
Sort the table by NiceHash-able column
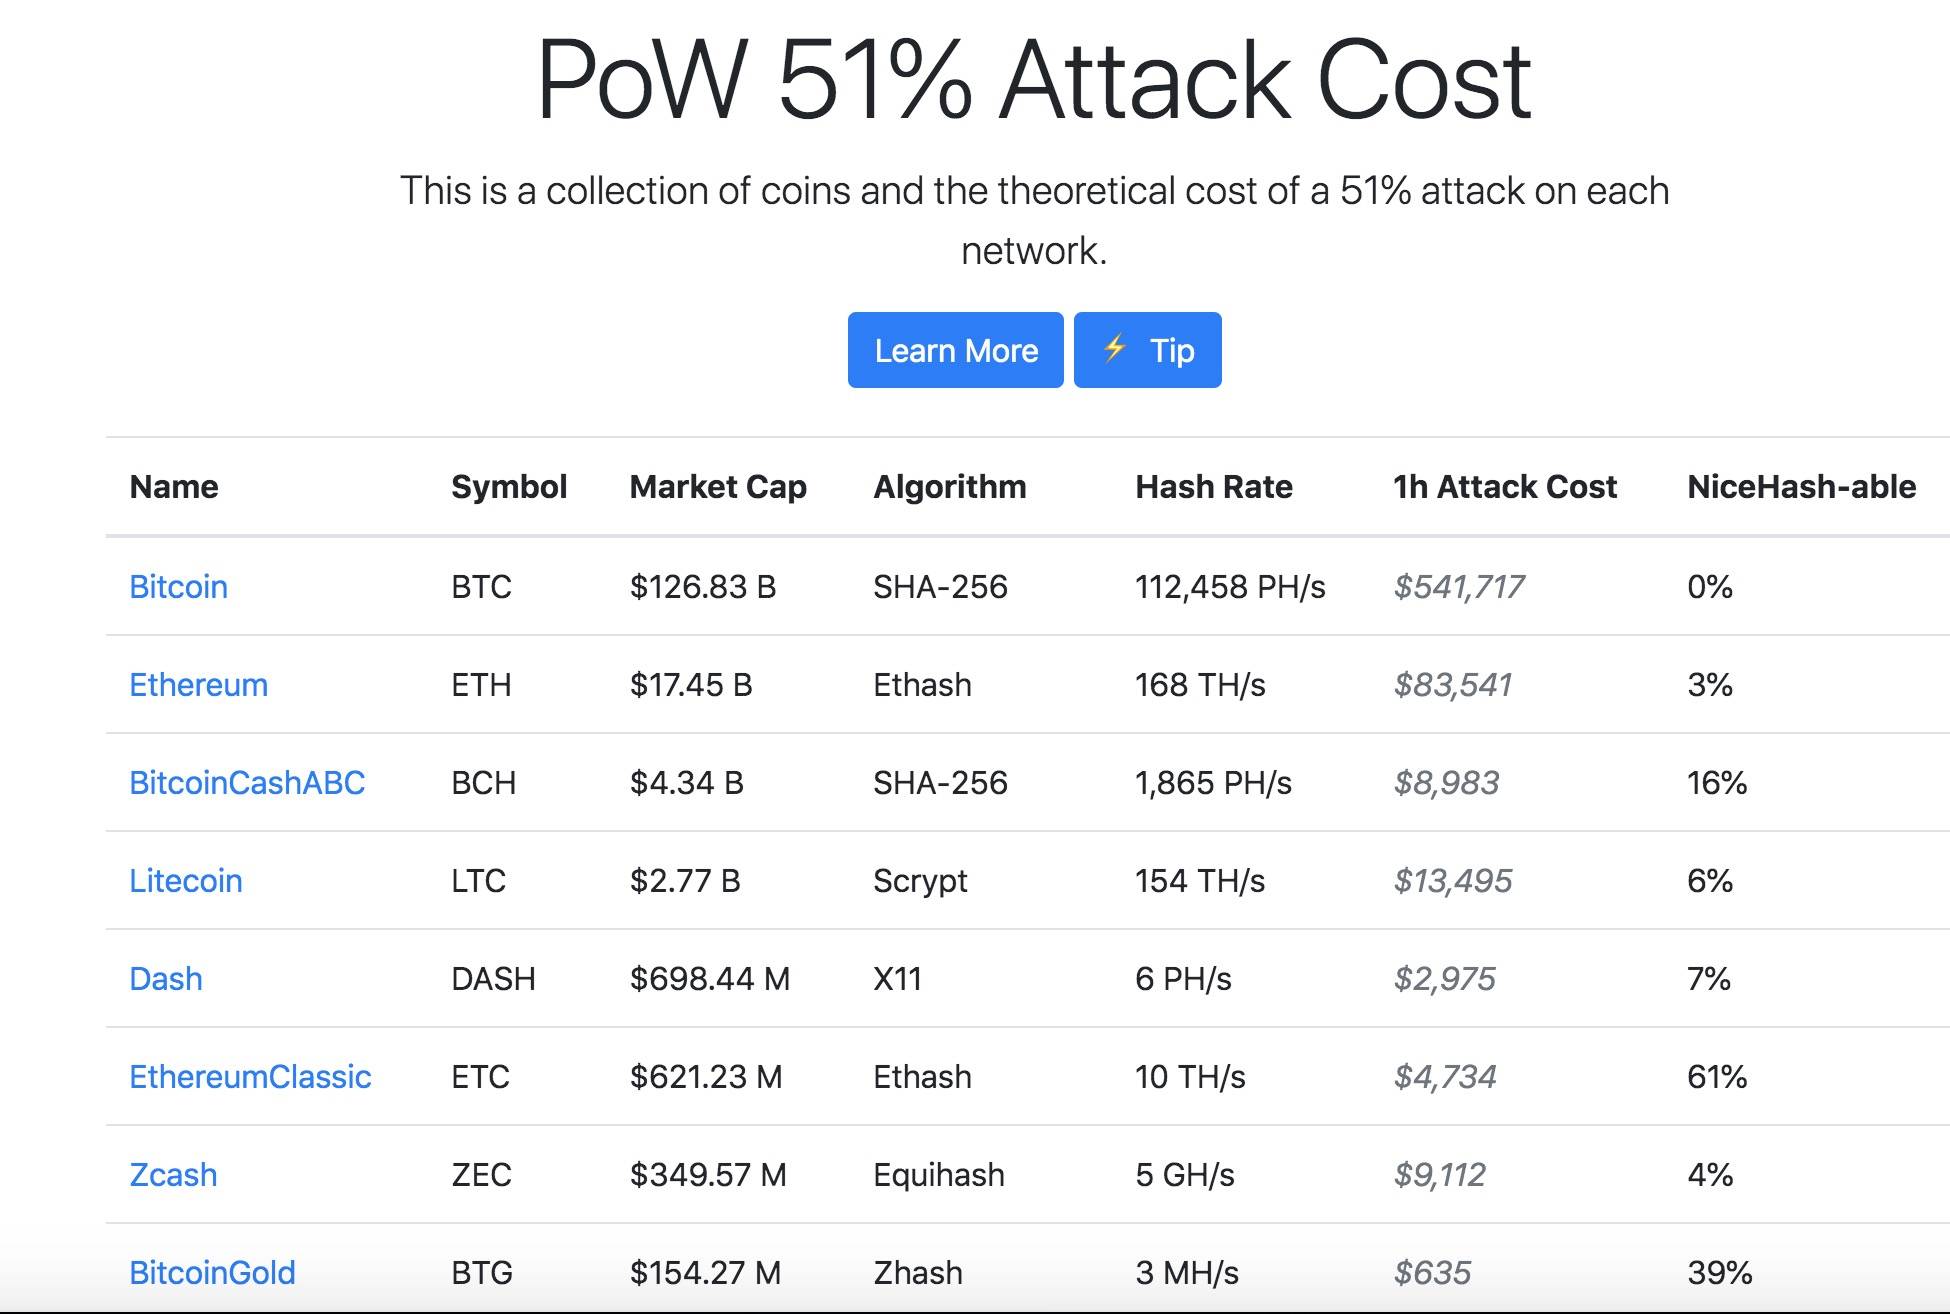pos(1800,487)
